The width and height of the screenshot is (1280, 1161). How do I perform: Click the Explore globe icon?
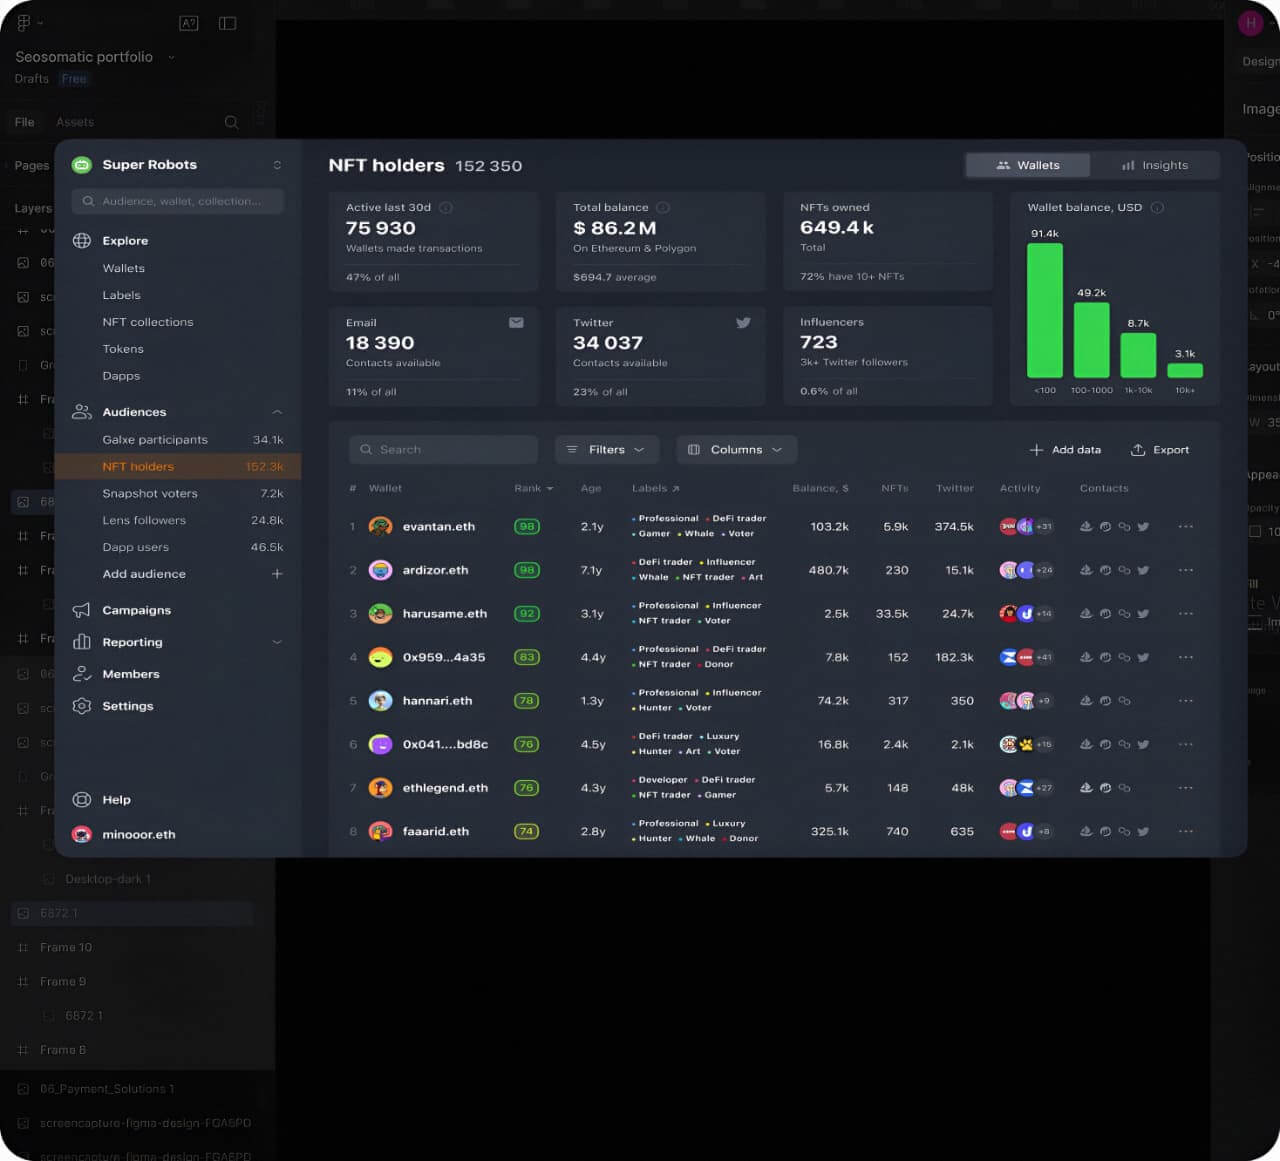82,241
